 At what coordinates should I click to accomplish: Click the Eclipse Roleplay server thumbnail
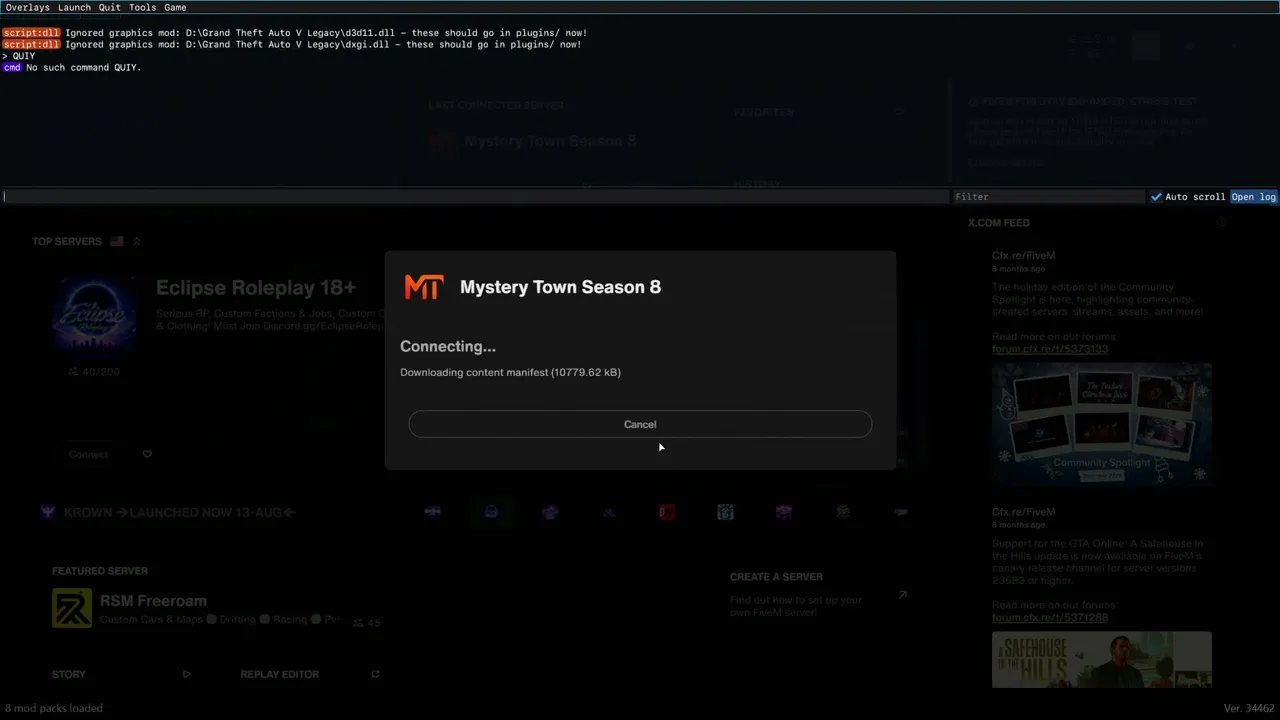pyautogui.click(x=94, y=313)
